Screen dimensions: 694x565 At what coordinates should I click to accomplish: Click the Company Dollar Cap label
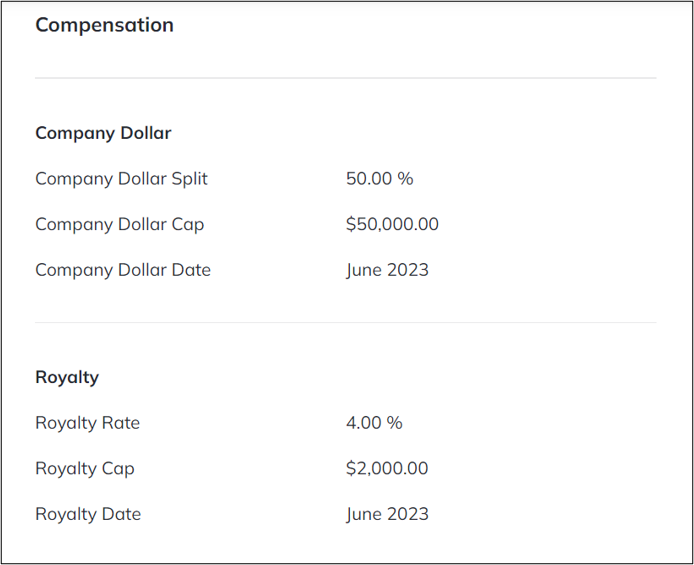pos(120,225)
